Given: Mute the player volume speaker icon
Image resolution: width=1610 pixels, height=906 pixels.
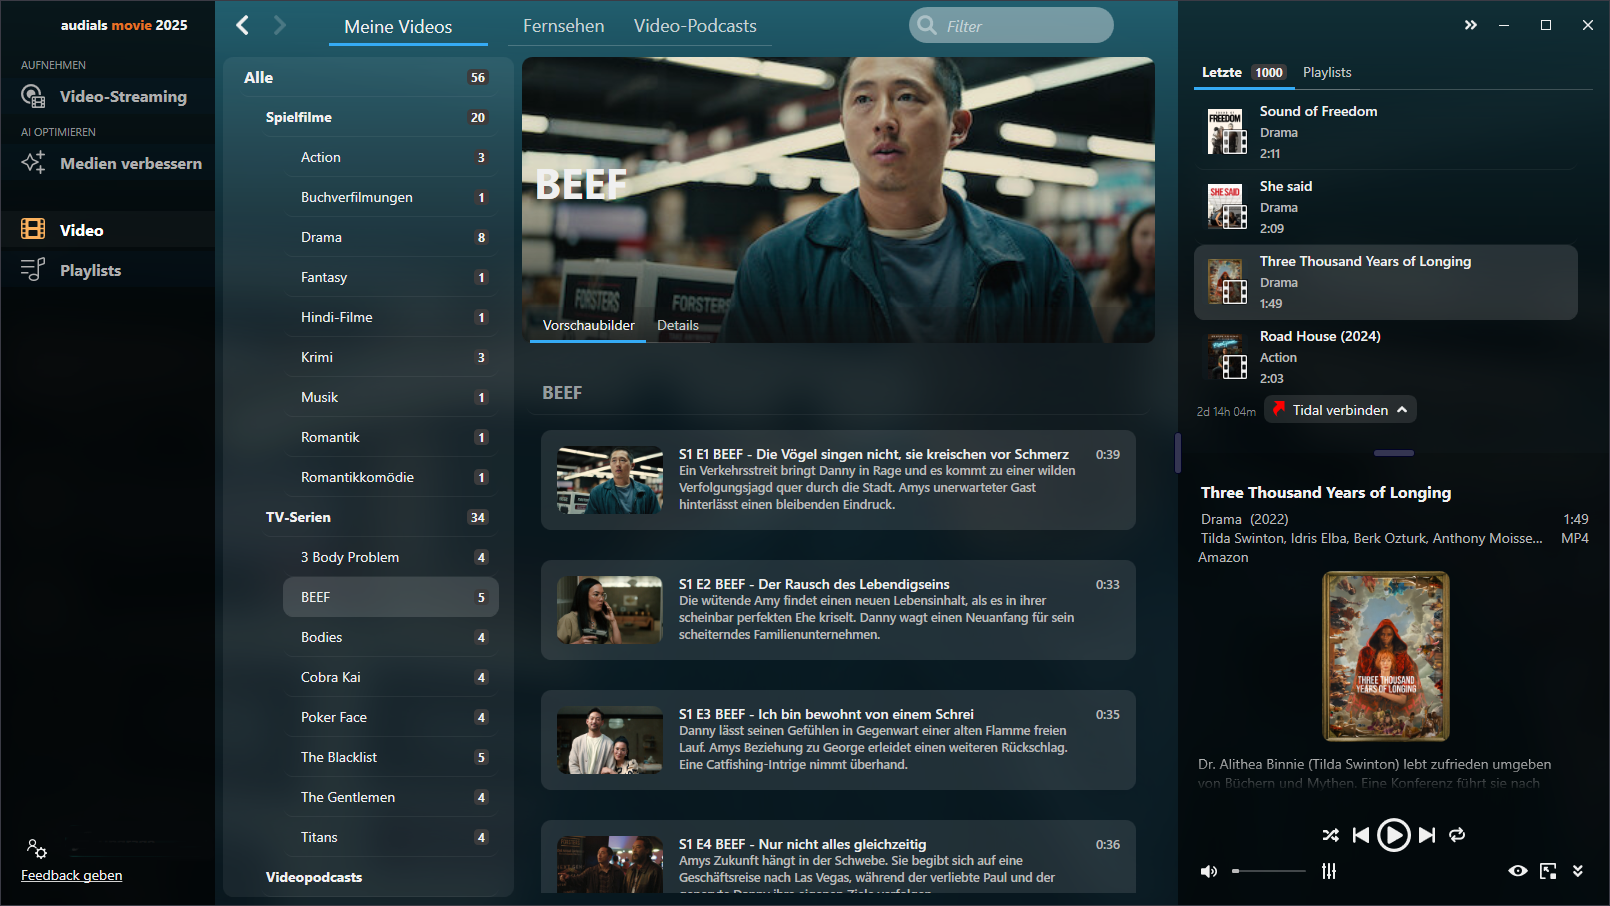Looking at the screenshot, I should pos(1209,871).
